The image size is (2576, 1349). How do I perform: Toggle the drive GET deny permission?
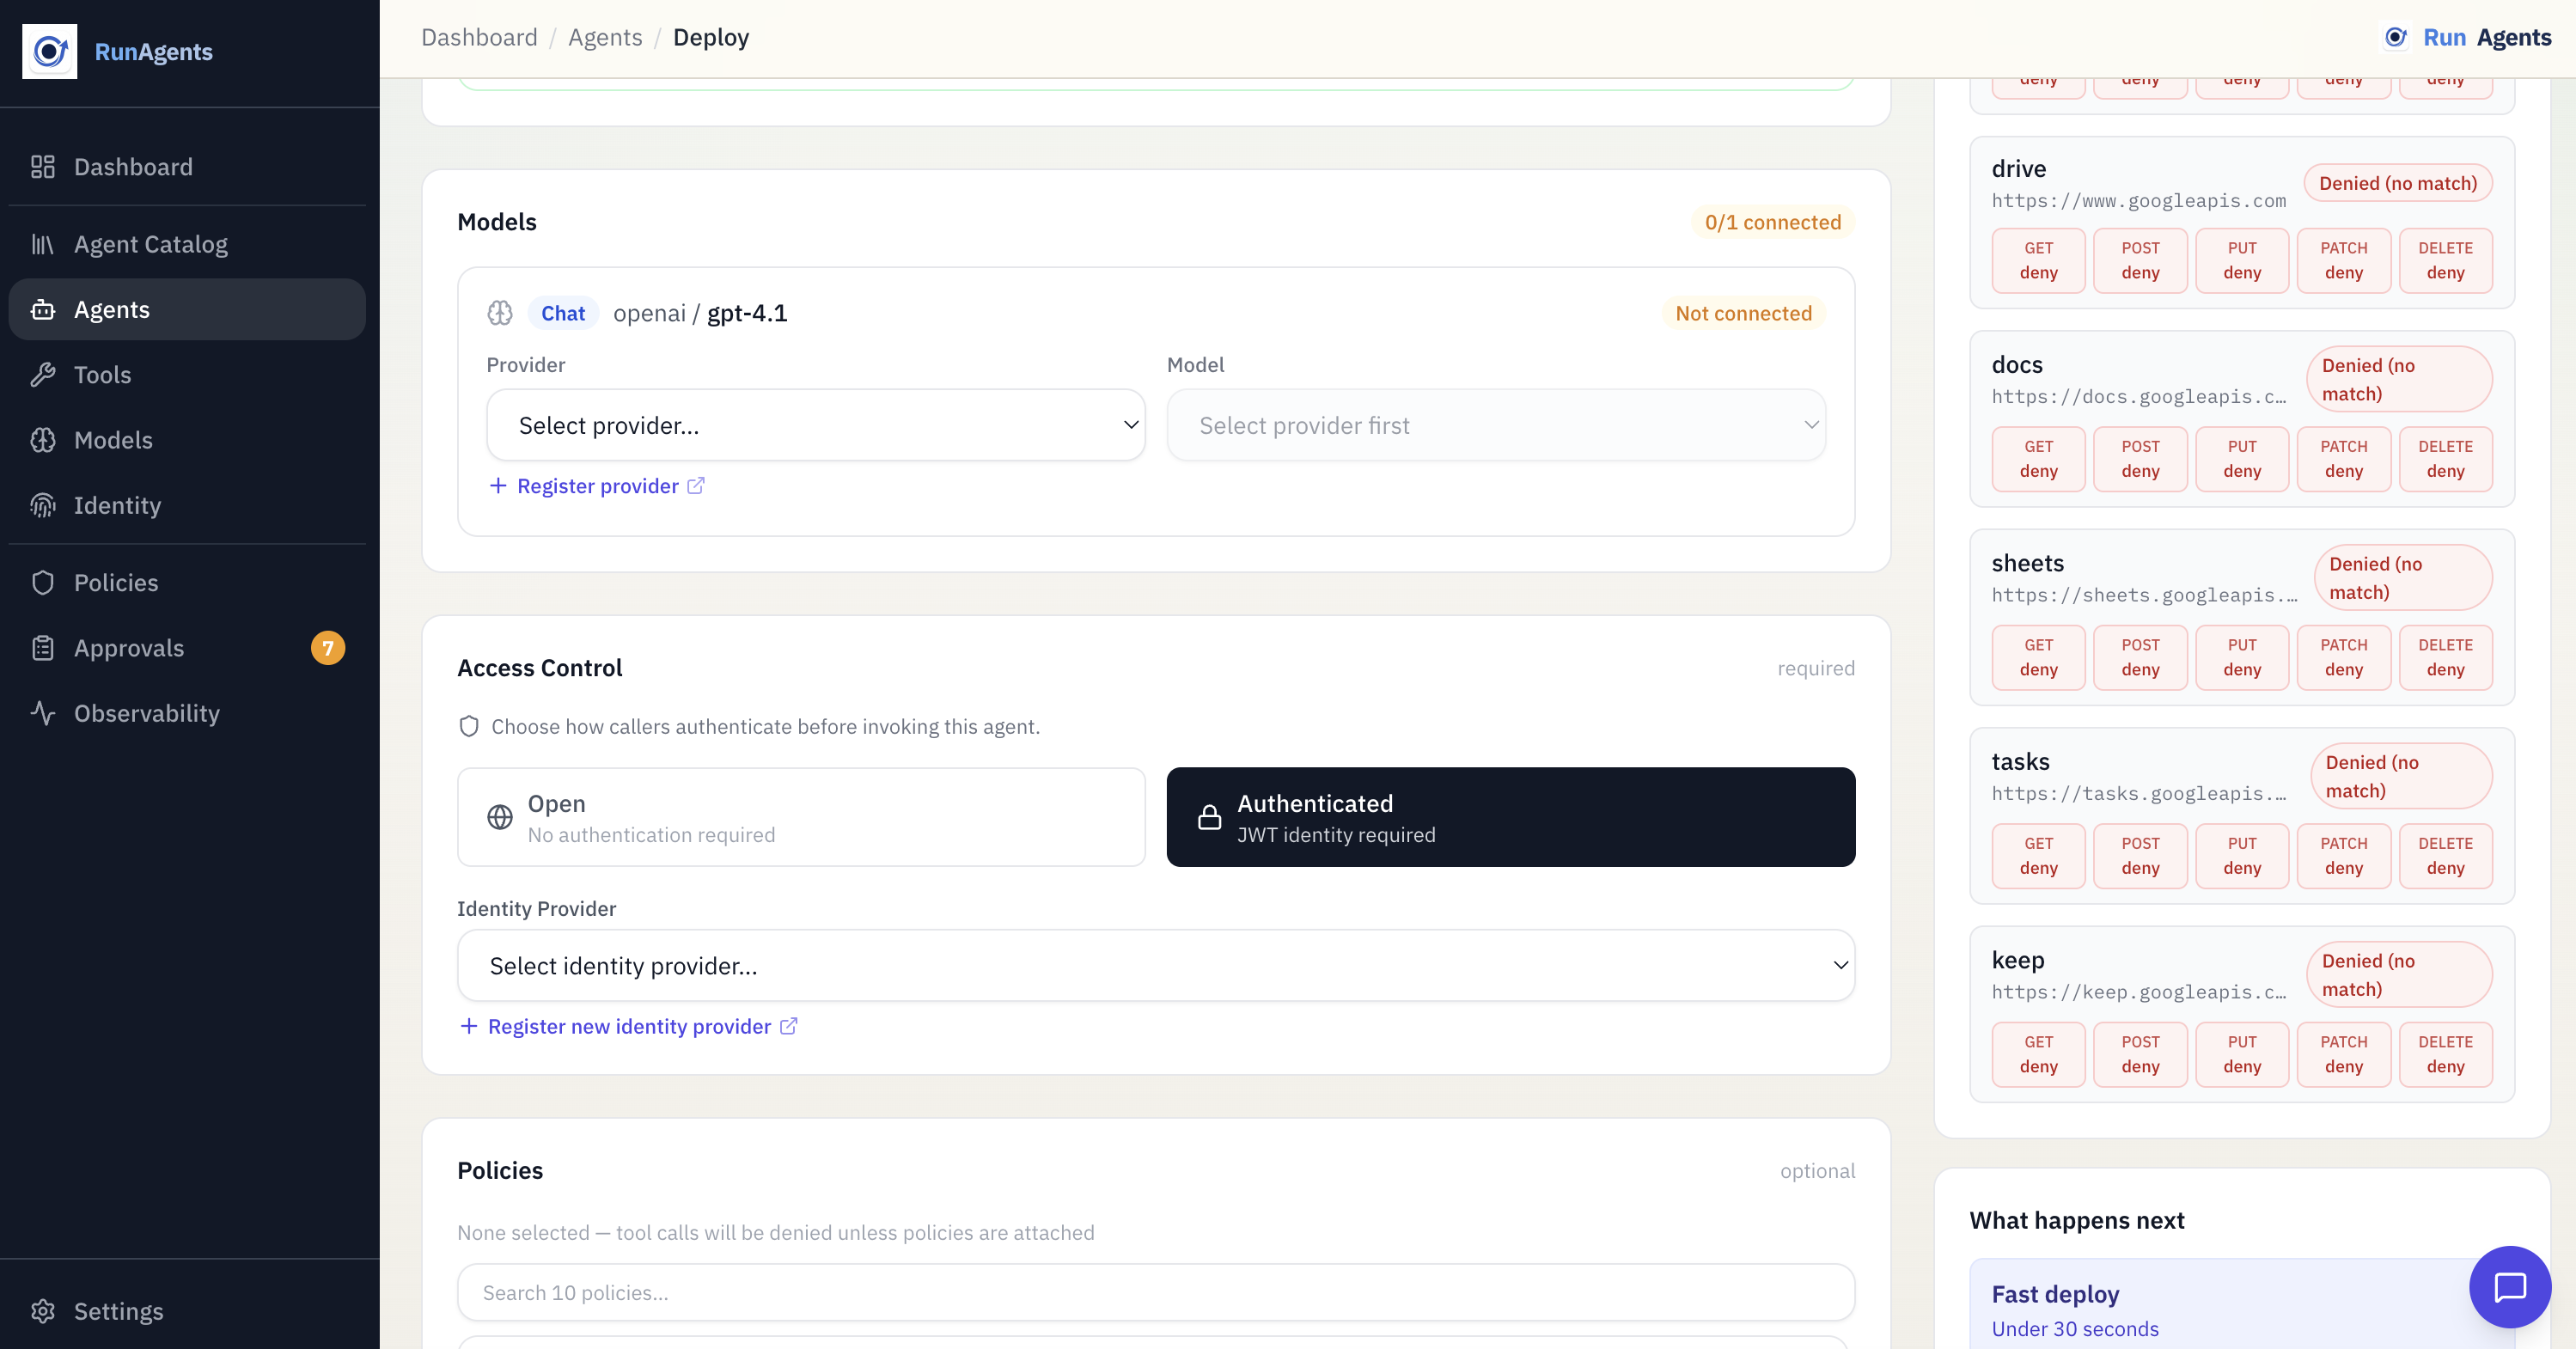[2037, 260]
